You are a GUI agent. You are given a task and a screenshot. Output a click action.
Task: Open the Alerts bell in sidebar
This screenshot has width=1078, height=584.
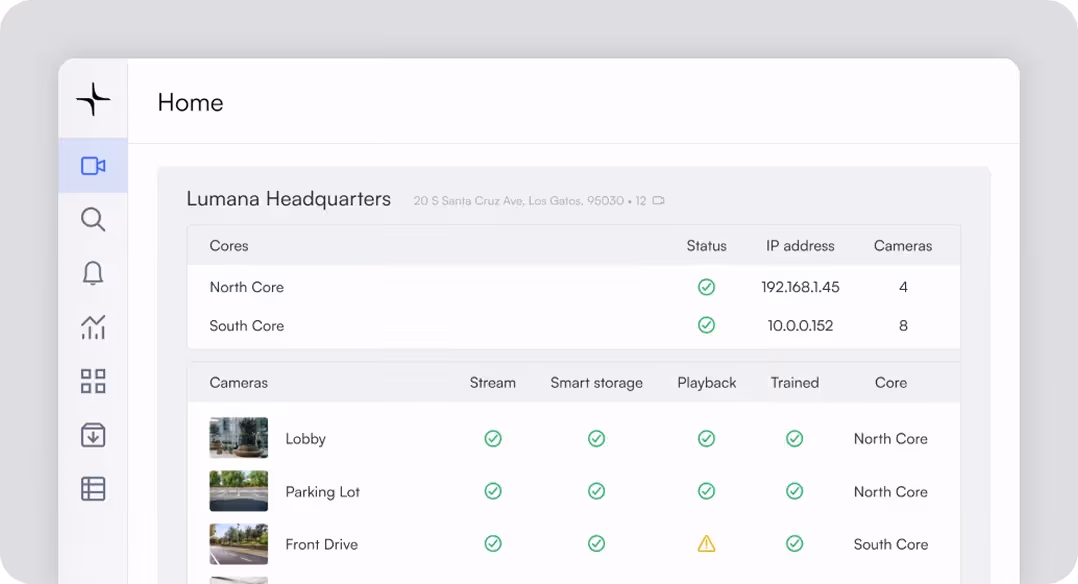pyautogui.click(x=93, y=273)
